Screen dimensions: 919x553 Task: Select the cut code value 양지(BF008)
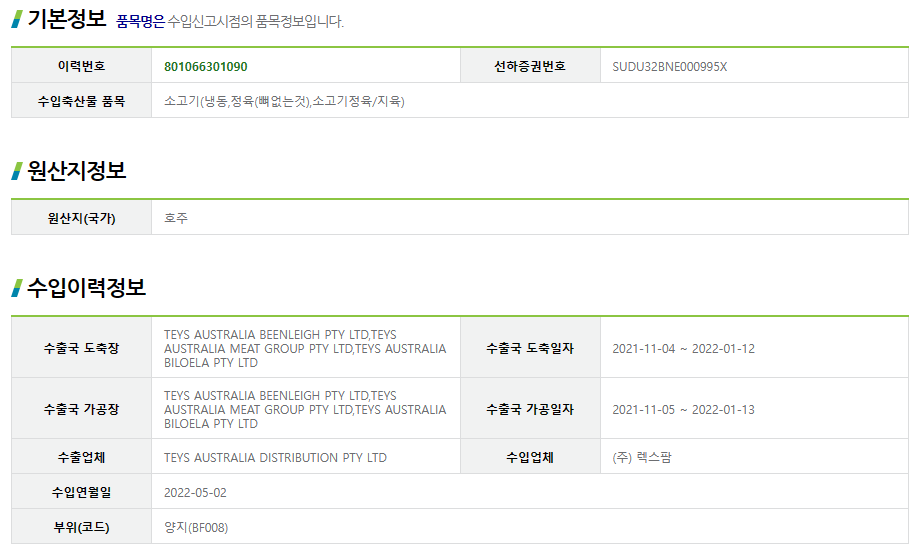[196, 527]
